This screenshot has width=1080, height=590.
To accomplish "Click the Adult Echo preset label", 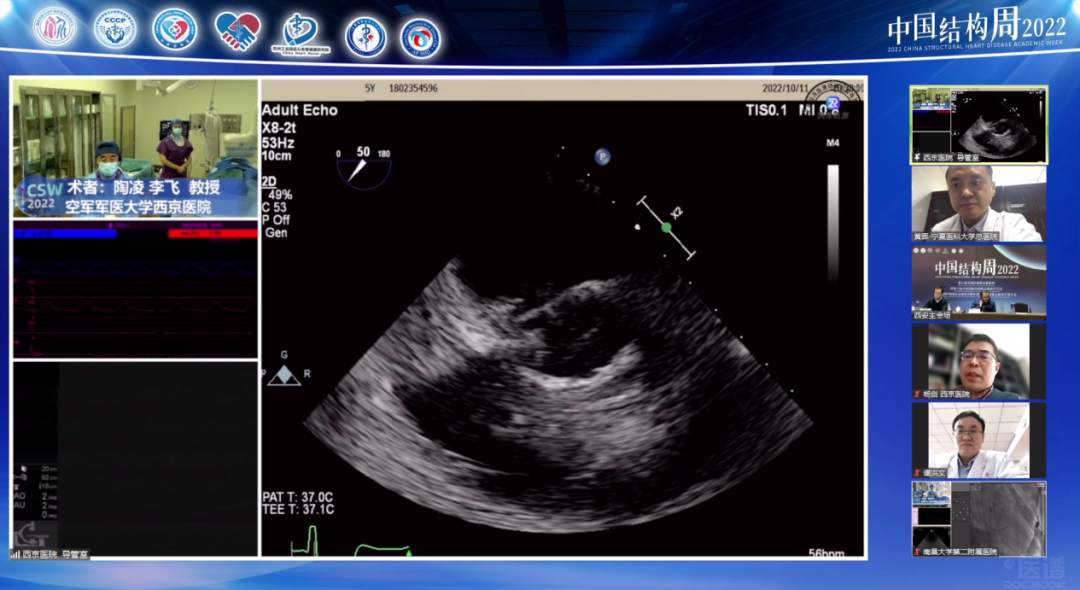I will (299, 110).
